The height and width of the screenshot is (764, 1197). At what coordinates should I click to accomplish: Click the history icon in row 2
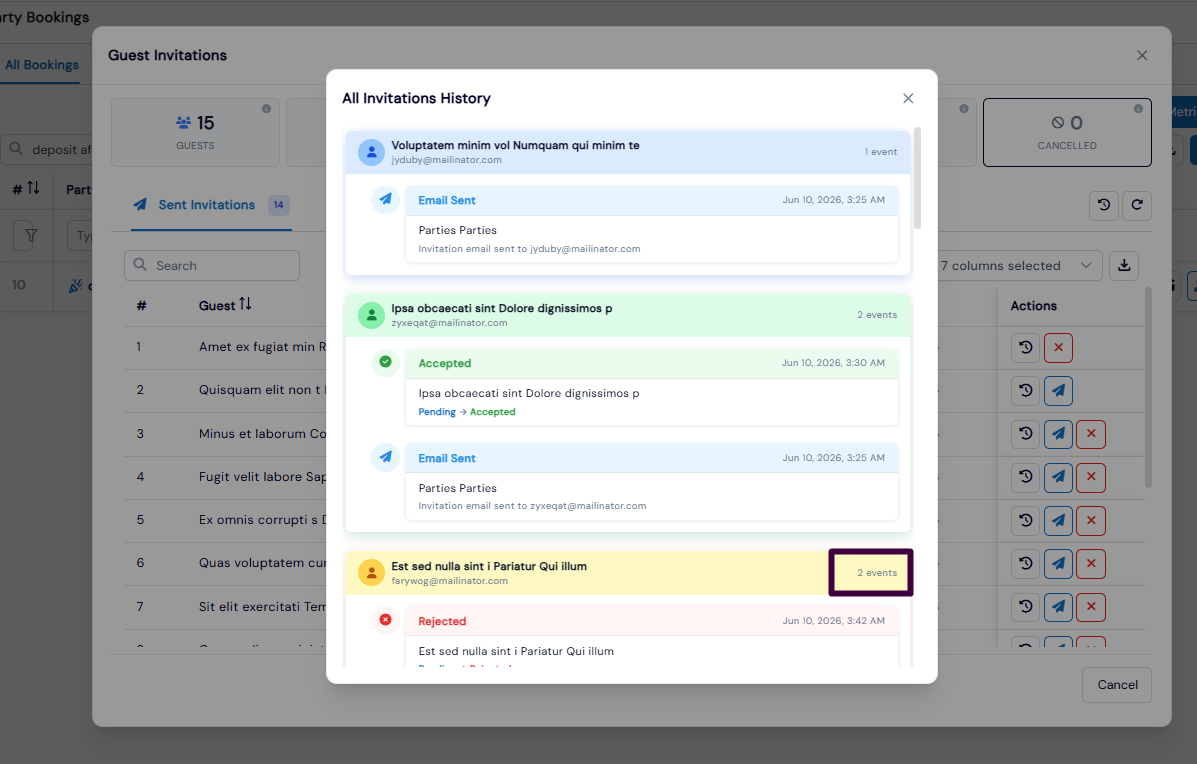[1025, 391]
